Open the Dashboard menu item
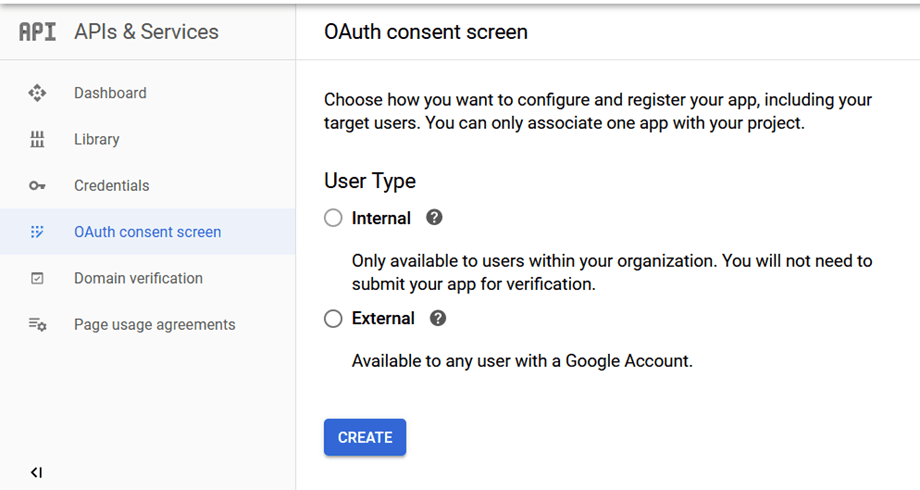 tap(110, 93)
